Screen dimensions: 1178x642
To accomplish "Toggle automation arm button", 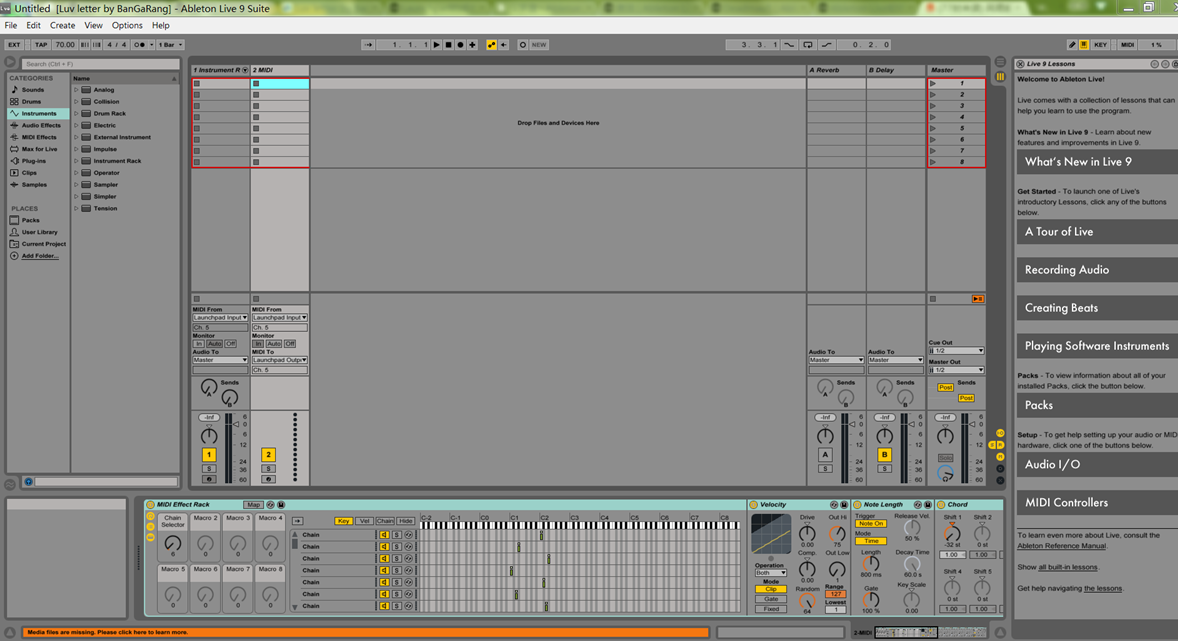I will click(x=491, y=45).
